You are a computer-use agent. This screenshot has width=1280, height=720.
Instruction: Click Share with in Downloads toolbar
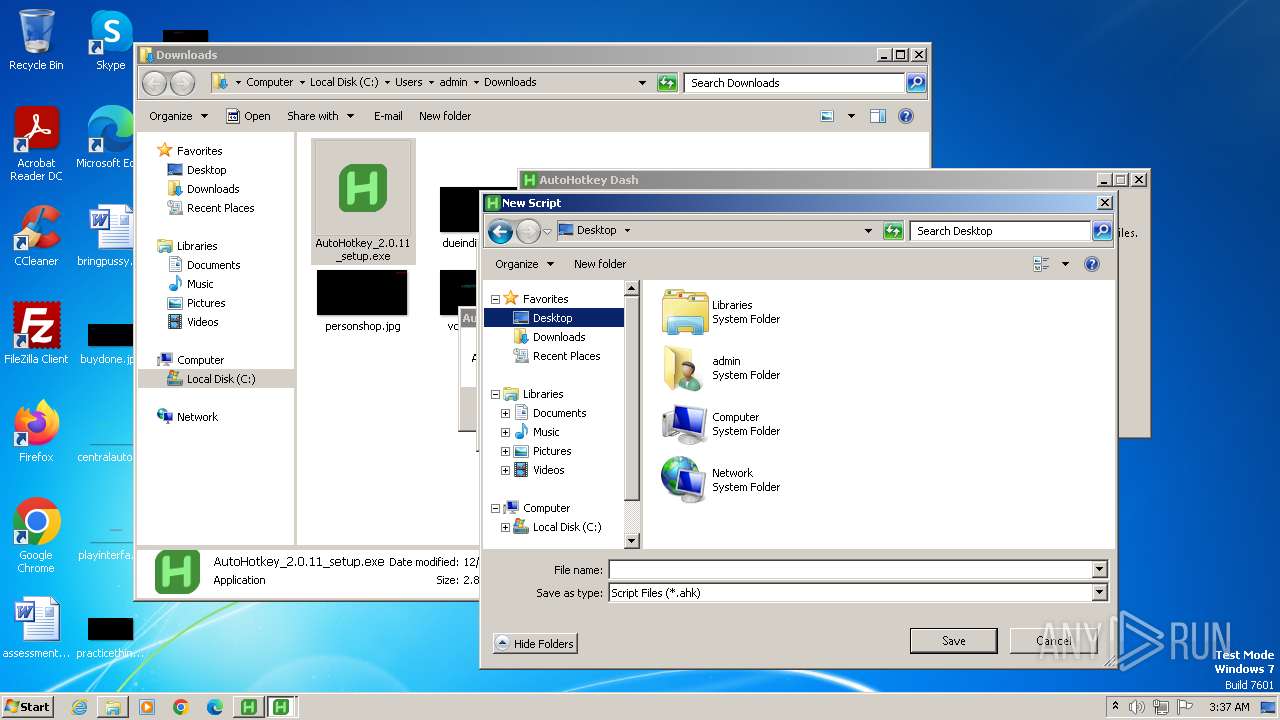pos(320,116)
